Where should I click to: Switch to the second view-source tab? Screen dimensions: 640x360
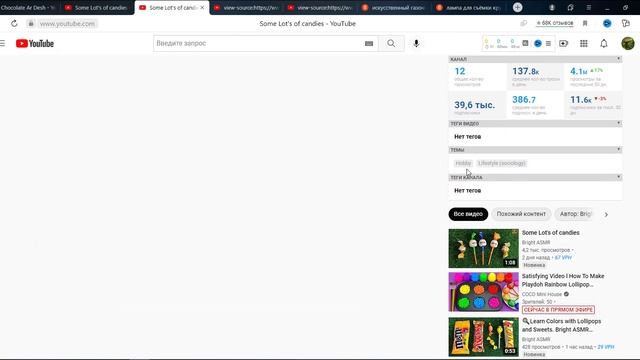[x=320, y=7]
